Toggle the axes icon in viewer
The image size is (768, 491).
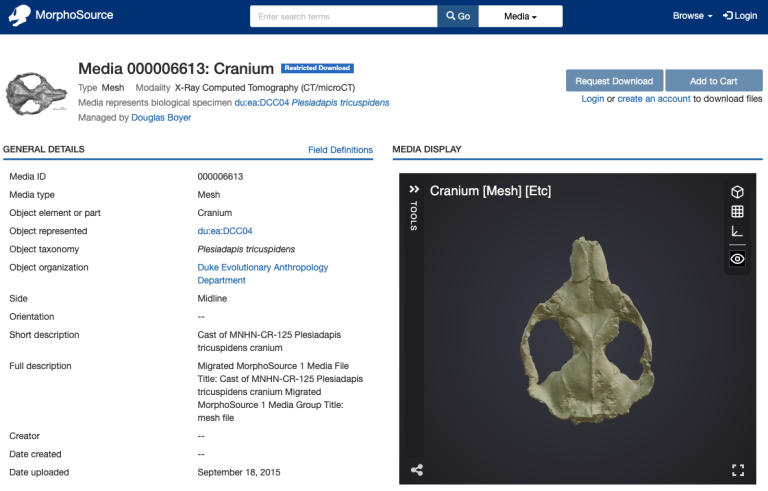point(737,232)
